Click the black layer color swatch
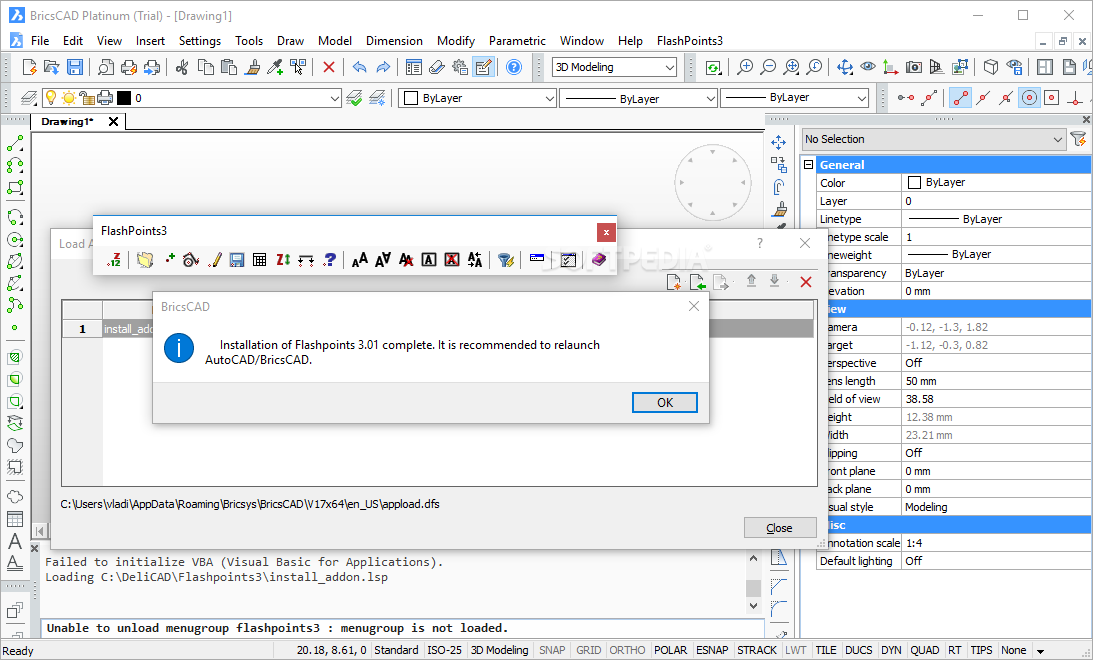The image size is (1093, 660). coord(123,98)
